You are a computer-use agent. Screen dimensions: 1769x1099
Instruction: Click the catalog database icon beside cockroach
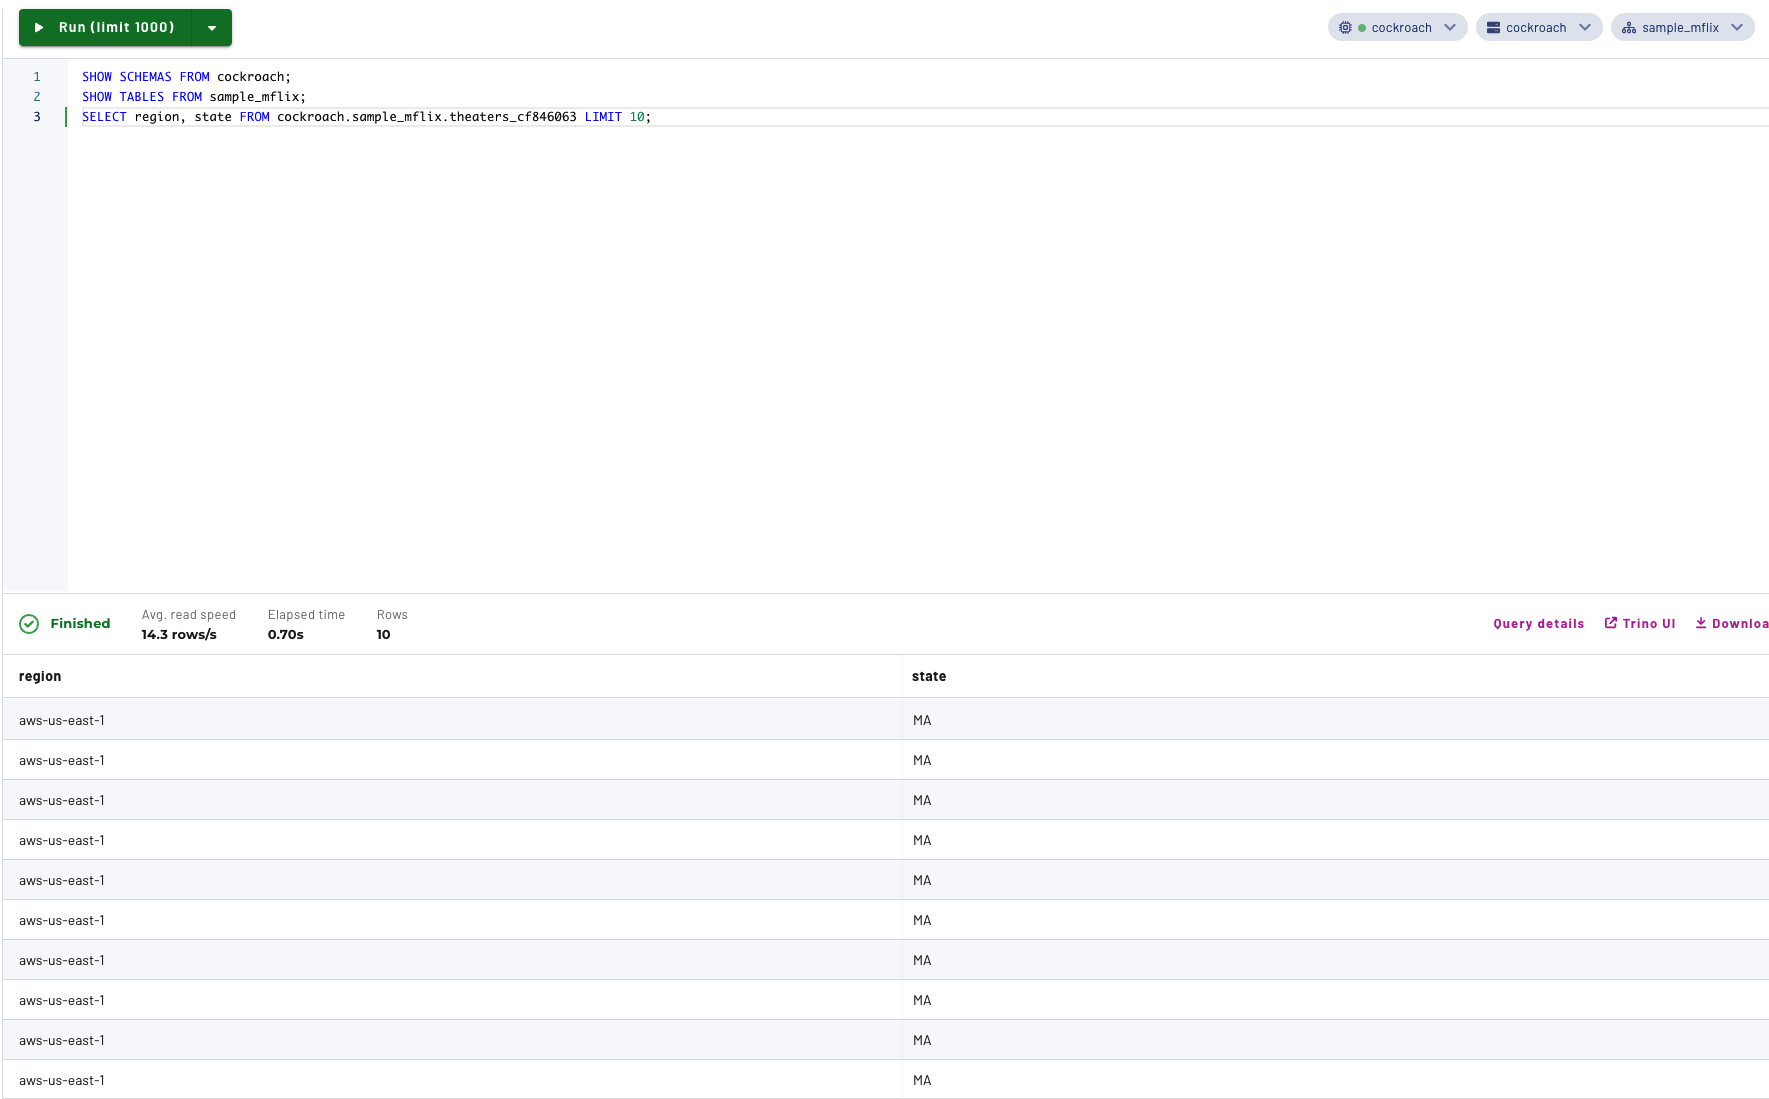tap(1493, 28)
